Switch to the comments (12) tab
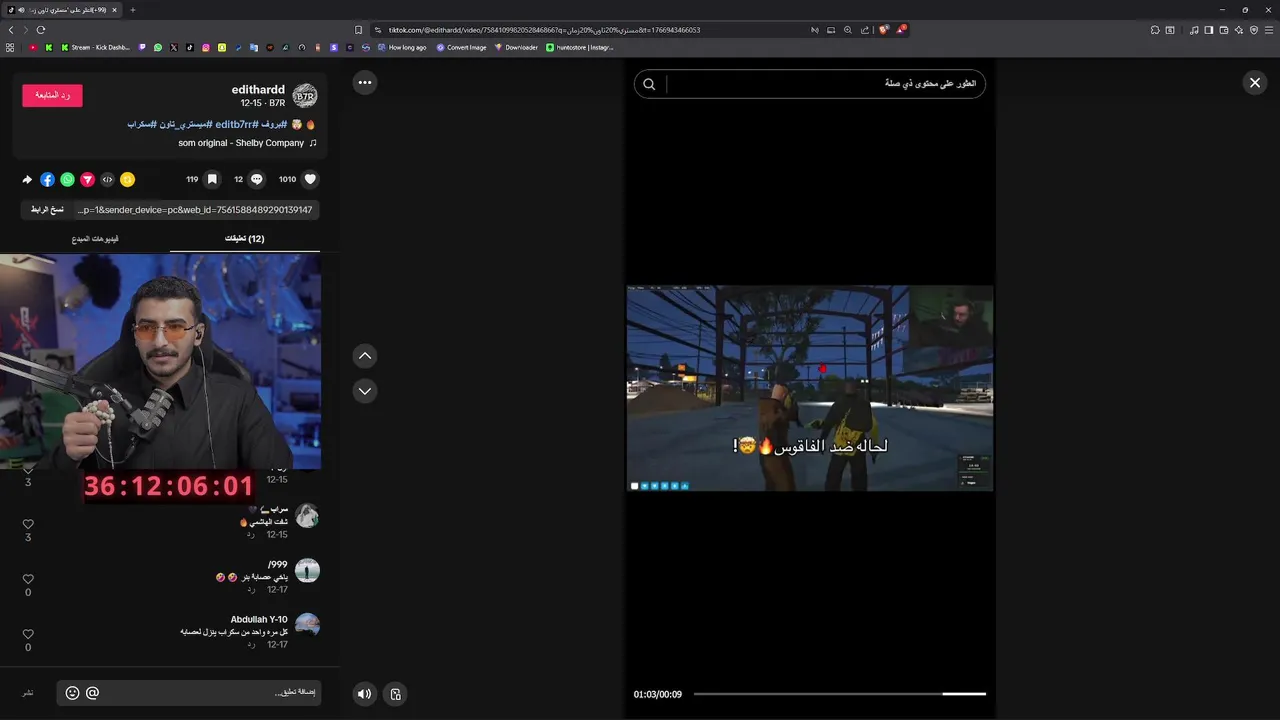Viewport: 1280px width, 720px height. coord(245,239)
